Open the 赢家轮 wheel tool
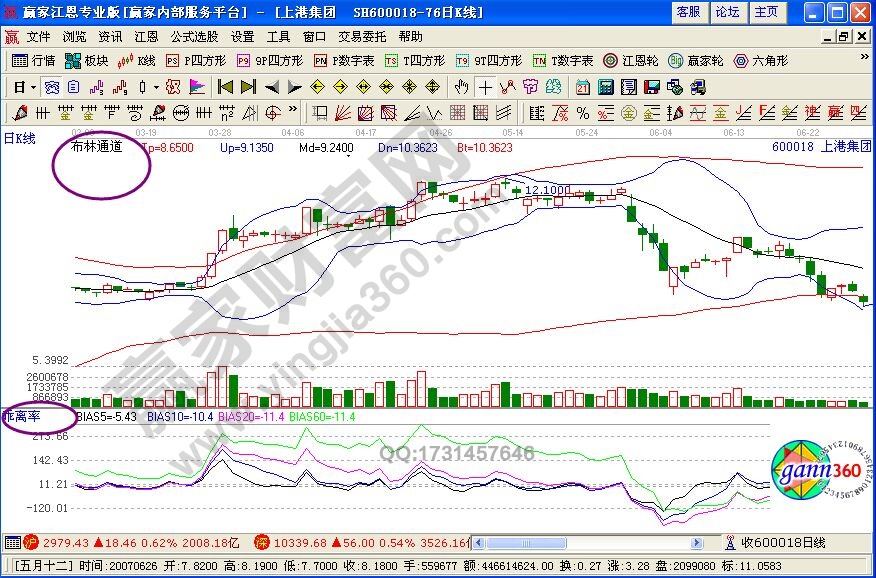This screenshot has width=876, height=578. click(x=696, y=61)
